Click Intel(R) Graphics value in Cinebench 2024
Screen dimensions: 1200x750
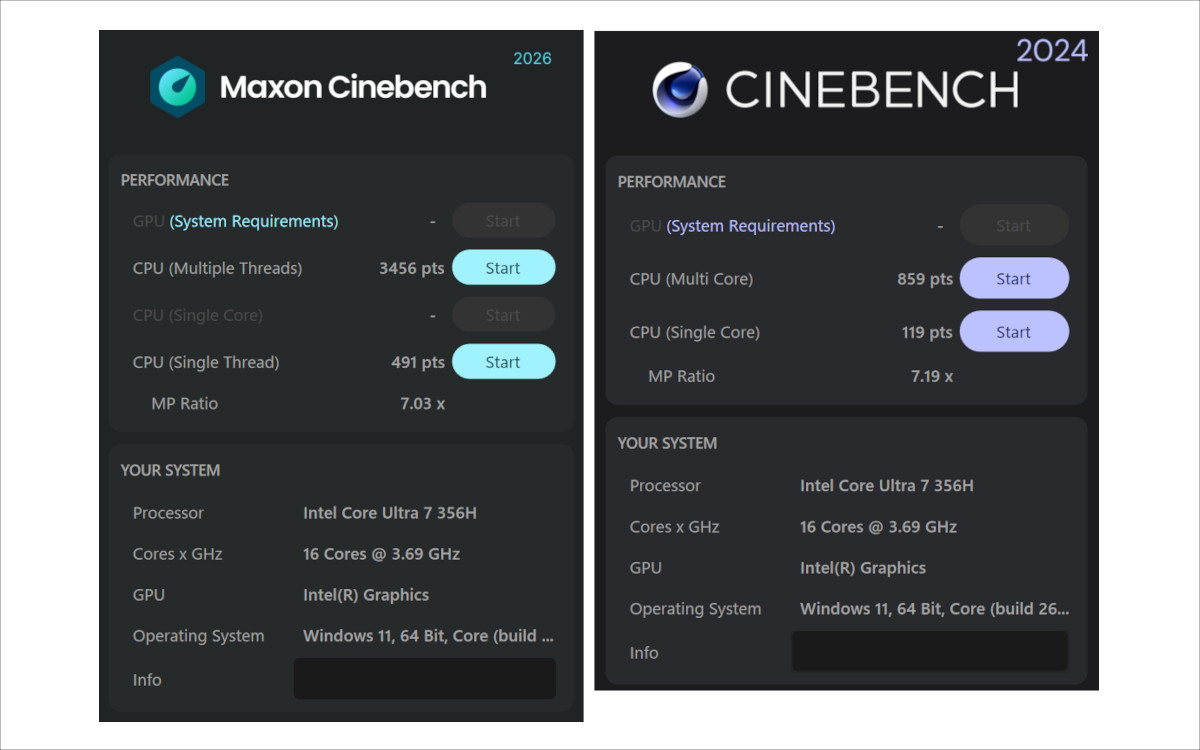pos(863,568)
